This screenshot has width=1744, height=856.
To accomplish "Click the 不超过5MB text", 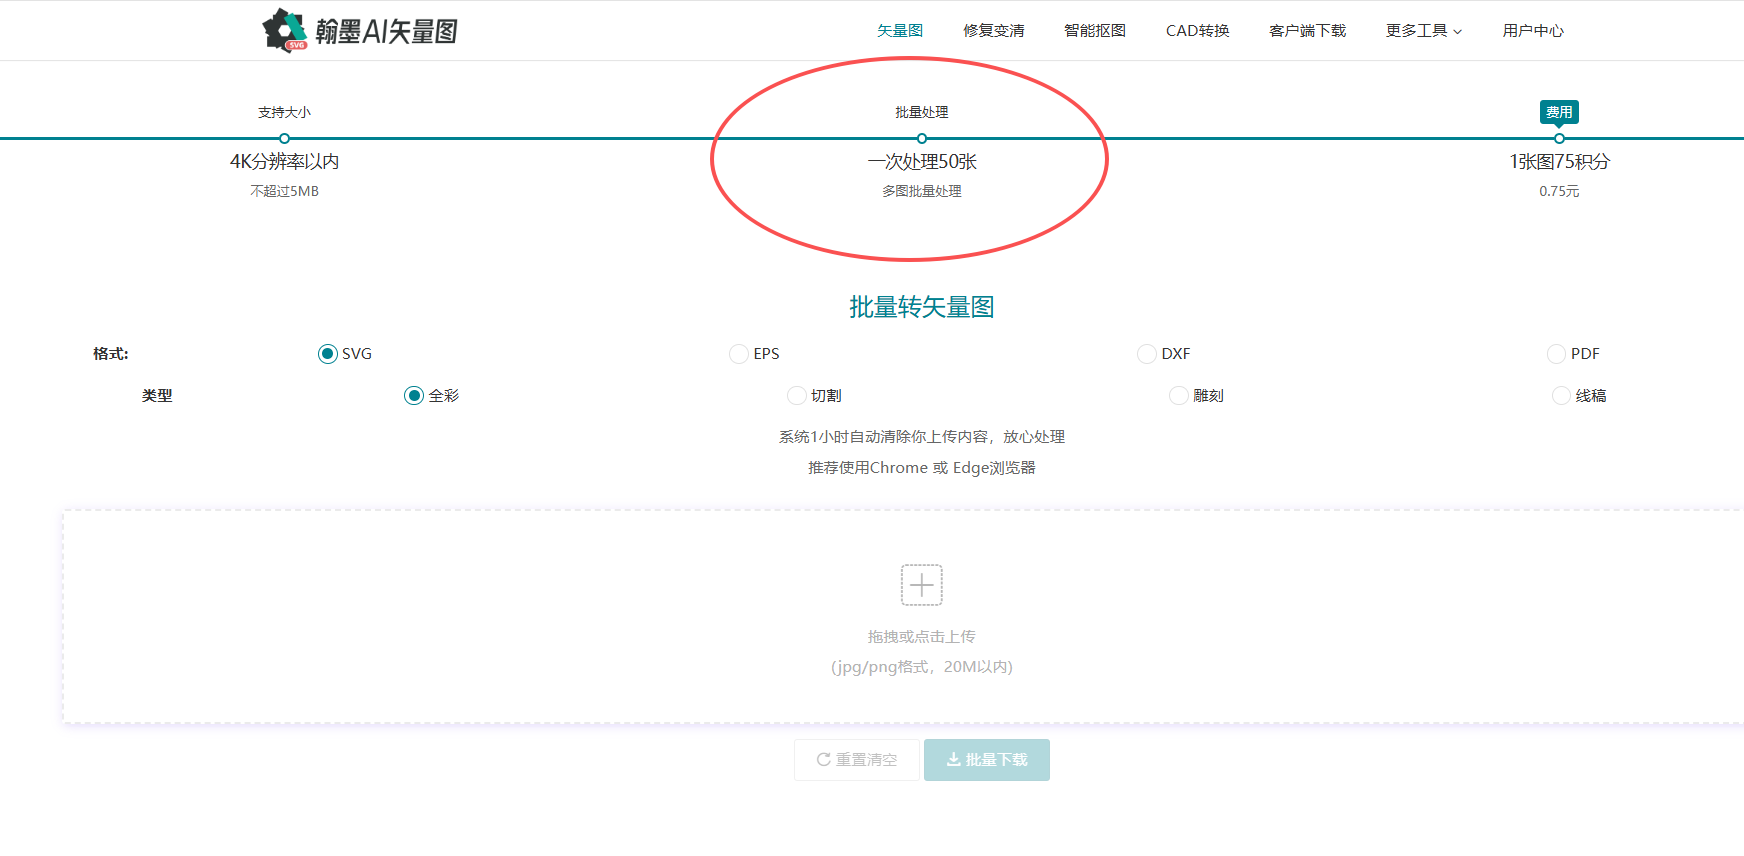I will pyautogui.click(x=285, y=191).
